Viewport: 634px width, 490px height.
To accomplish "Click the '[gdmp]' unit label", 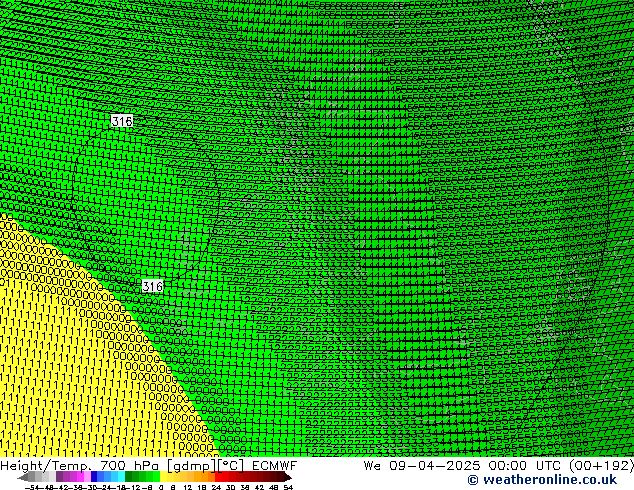I will tap(192, 466).
